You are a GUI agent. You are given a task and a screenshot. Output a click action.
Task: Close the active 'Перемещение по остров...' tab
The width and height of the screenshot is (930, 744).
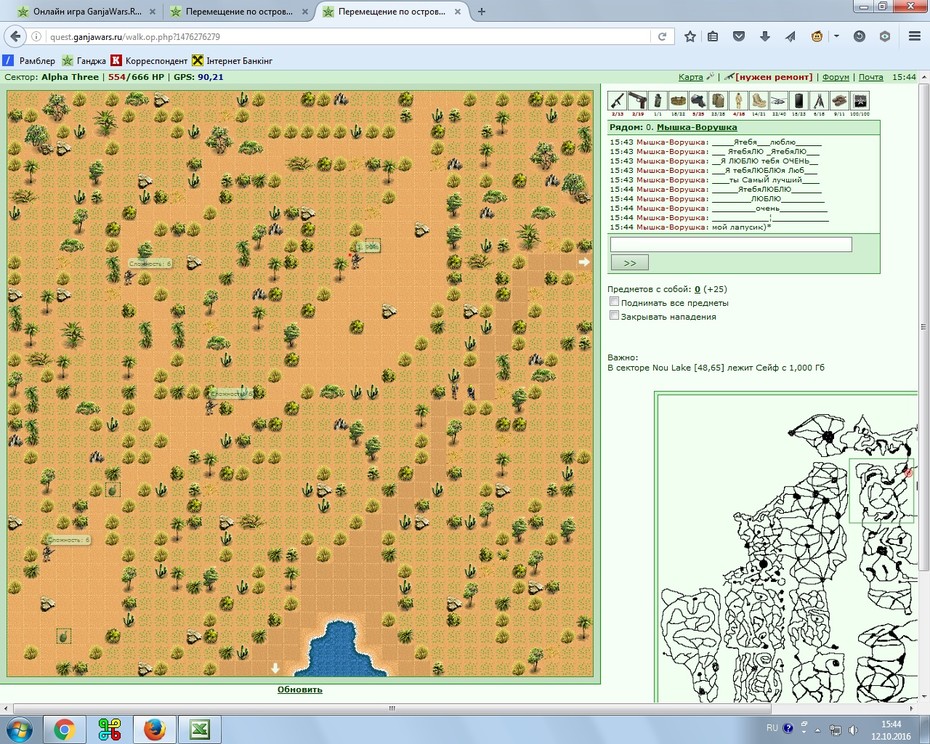[x=458, y=11]
